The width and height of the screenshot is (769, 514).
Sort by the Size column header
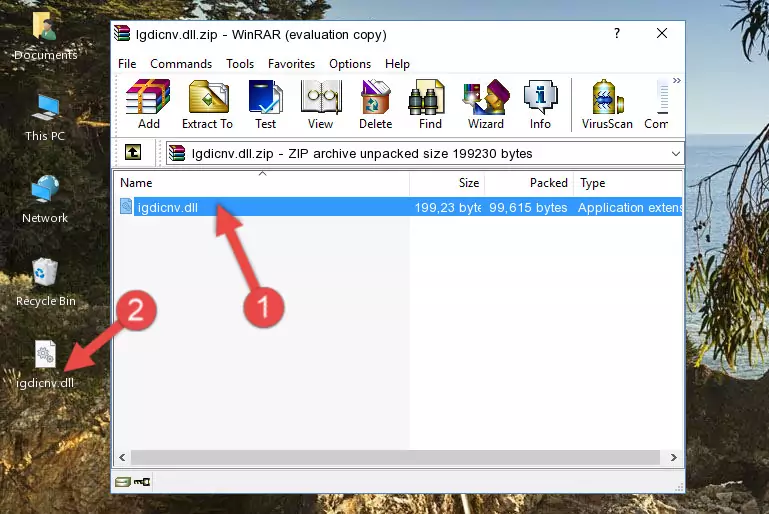click(447, 182)
